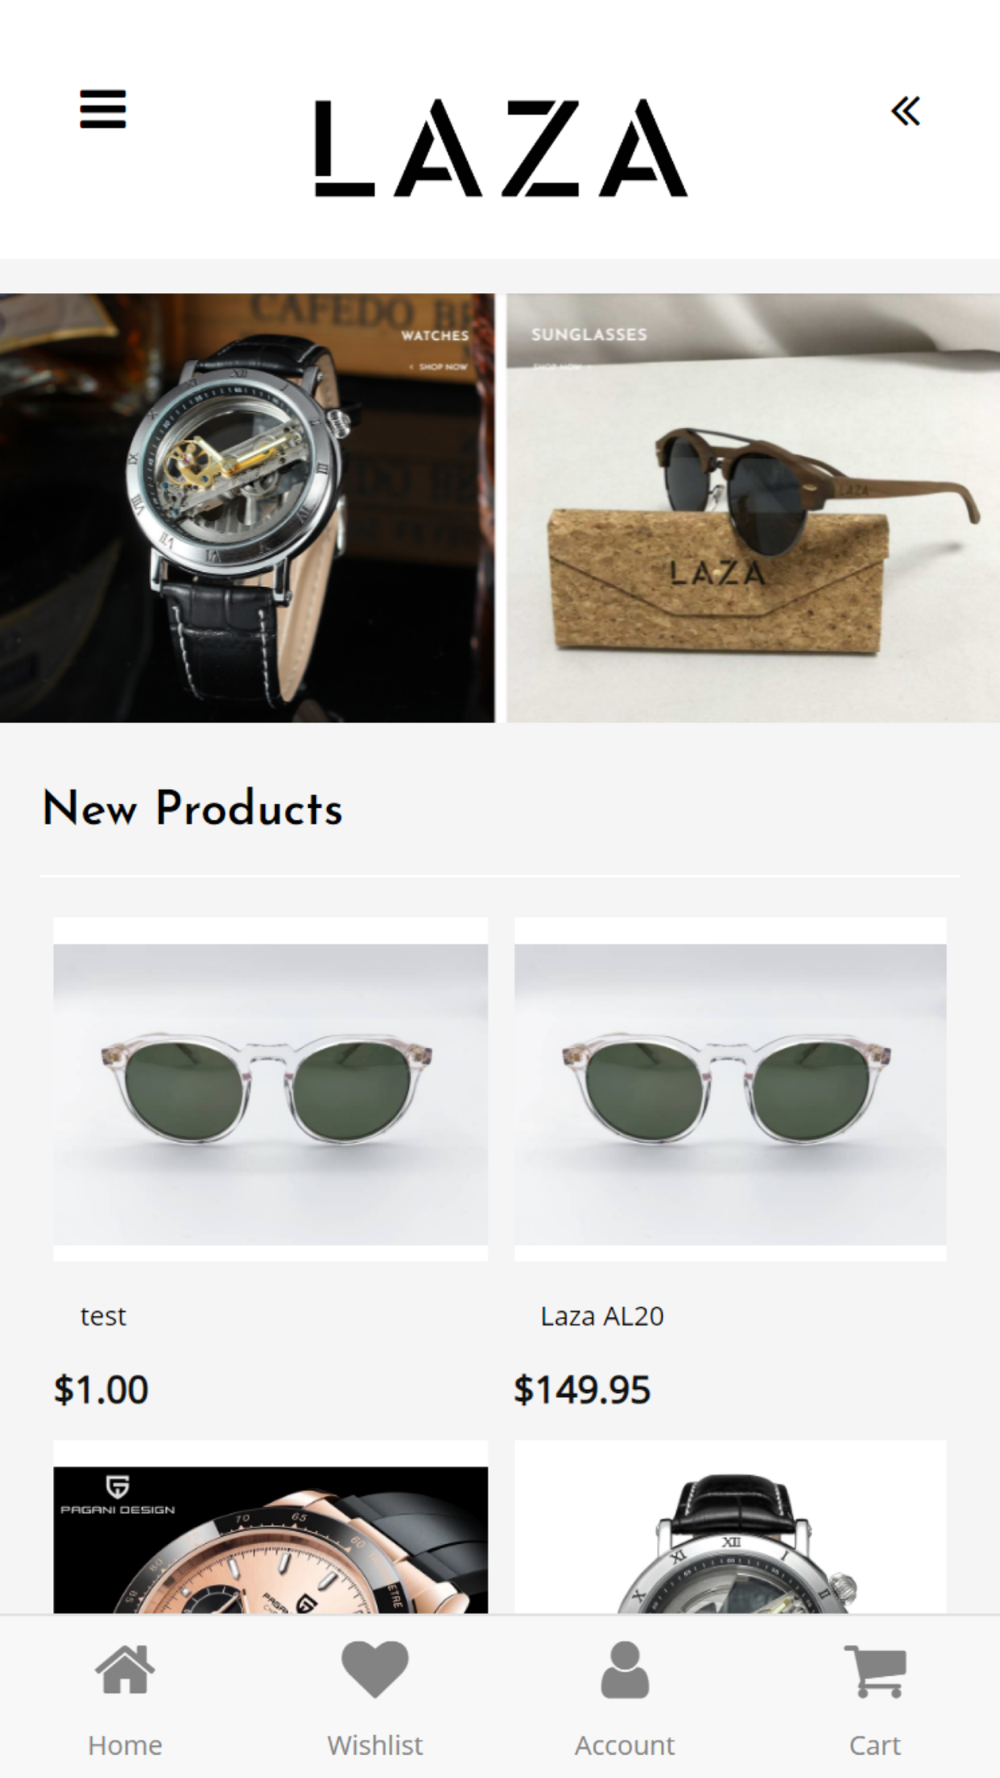Click the Laza AL20 product name
Viewport: 1000px width, 1778px height.
tap(602, 1316)
